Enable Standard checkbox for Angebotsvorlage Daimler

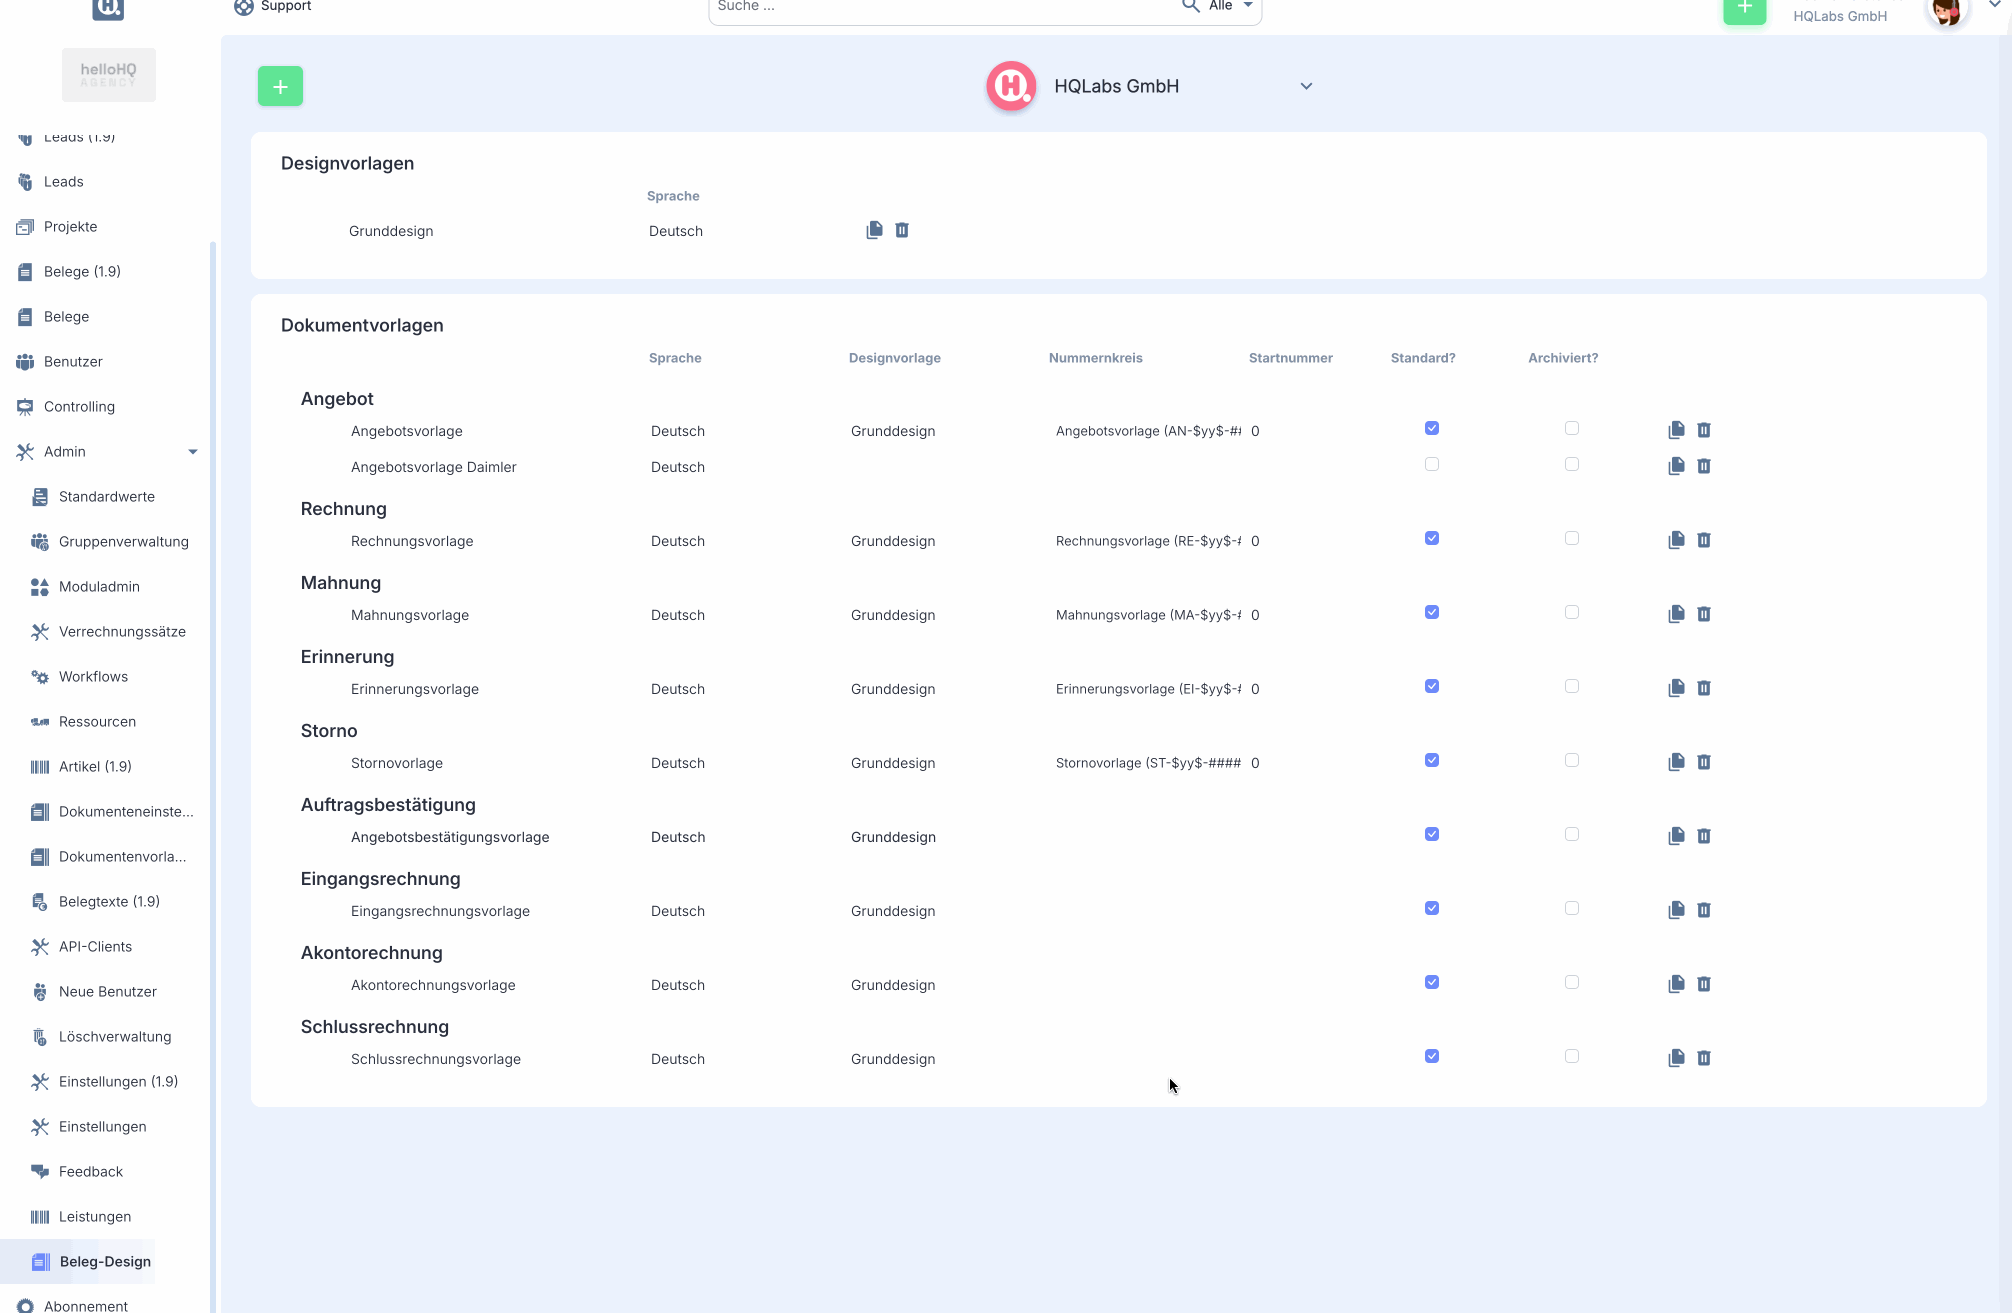(1432, 464)
